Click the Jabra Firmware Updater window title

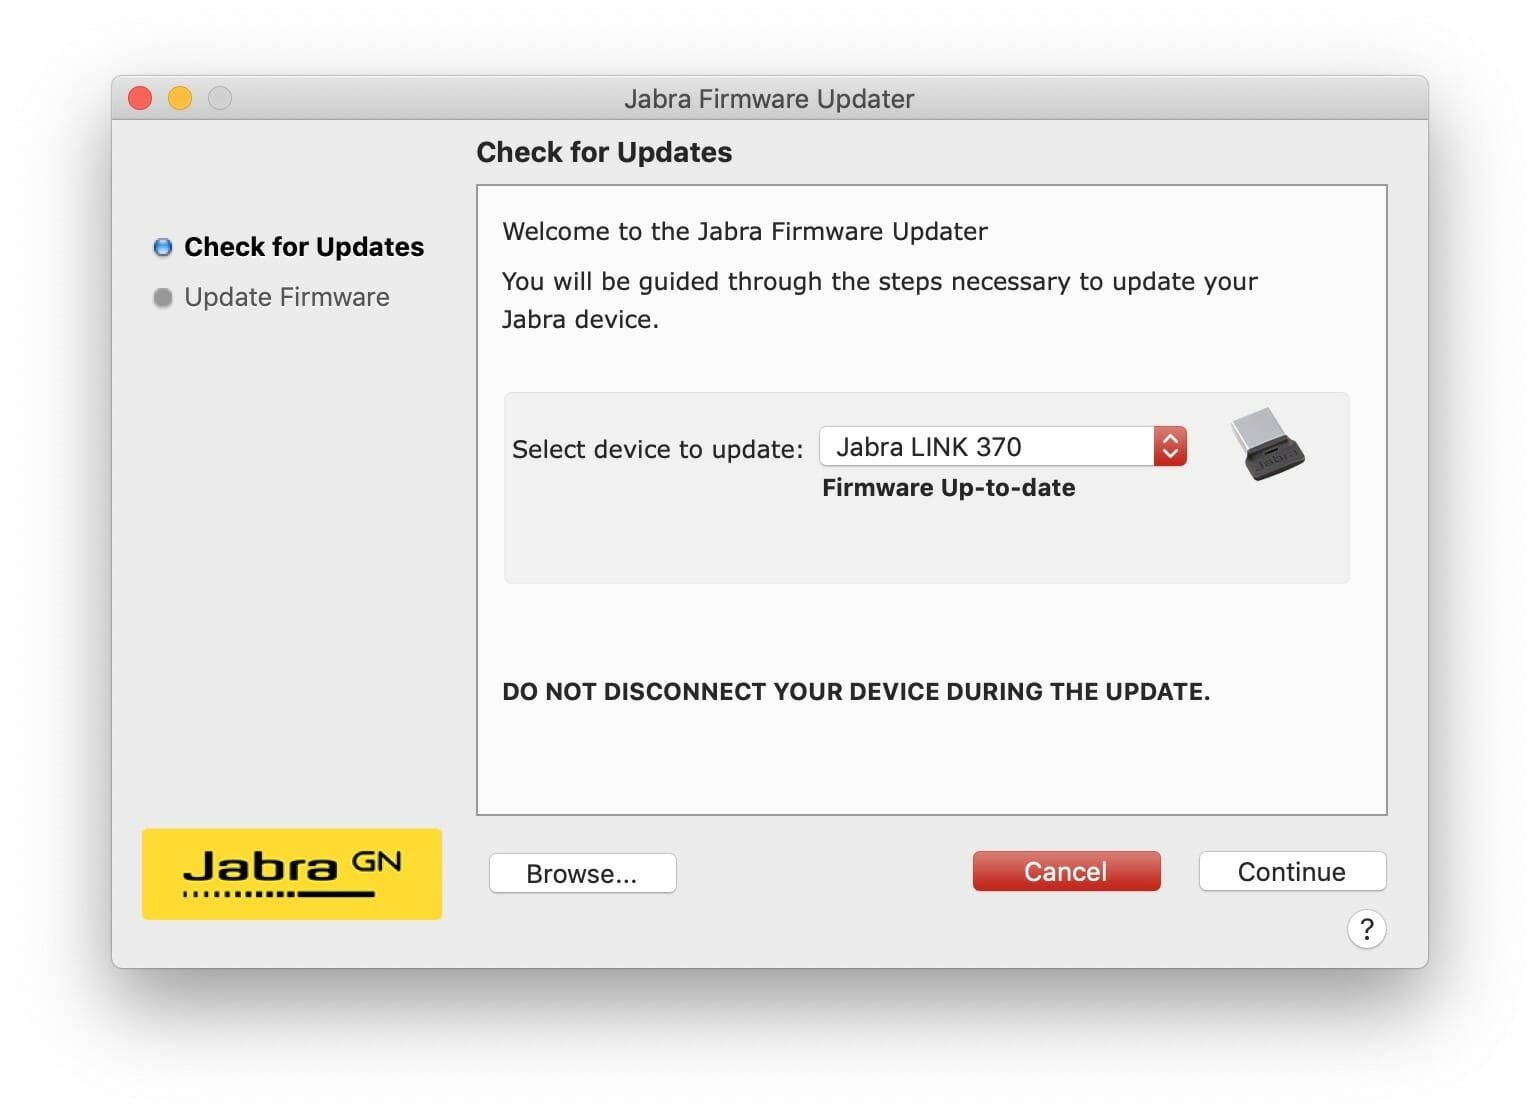click(769, 99)
